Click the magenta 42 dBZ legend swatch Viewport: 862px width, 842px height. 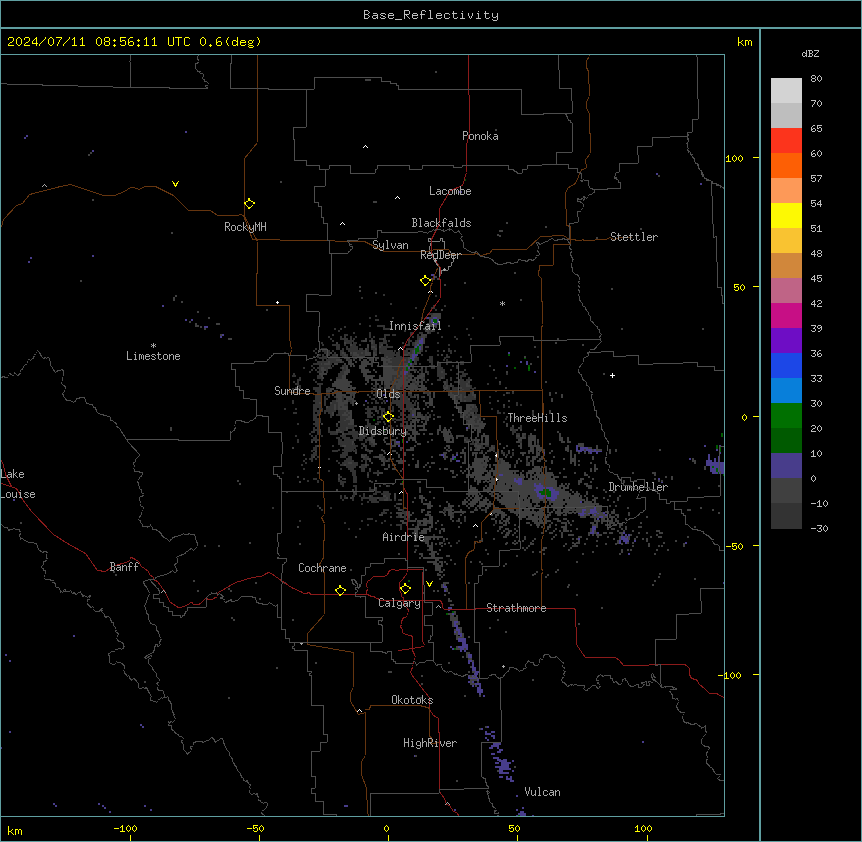click(x=786, y=315)
